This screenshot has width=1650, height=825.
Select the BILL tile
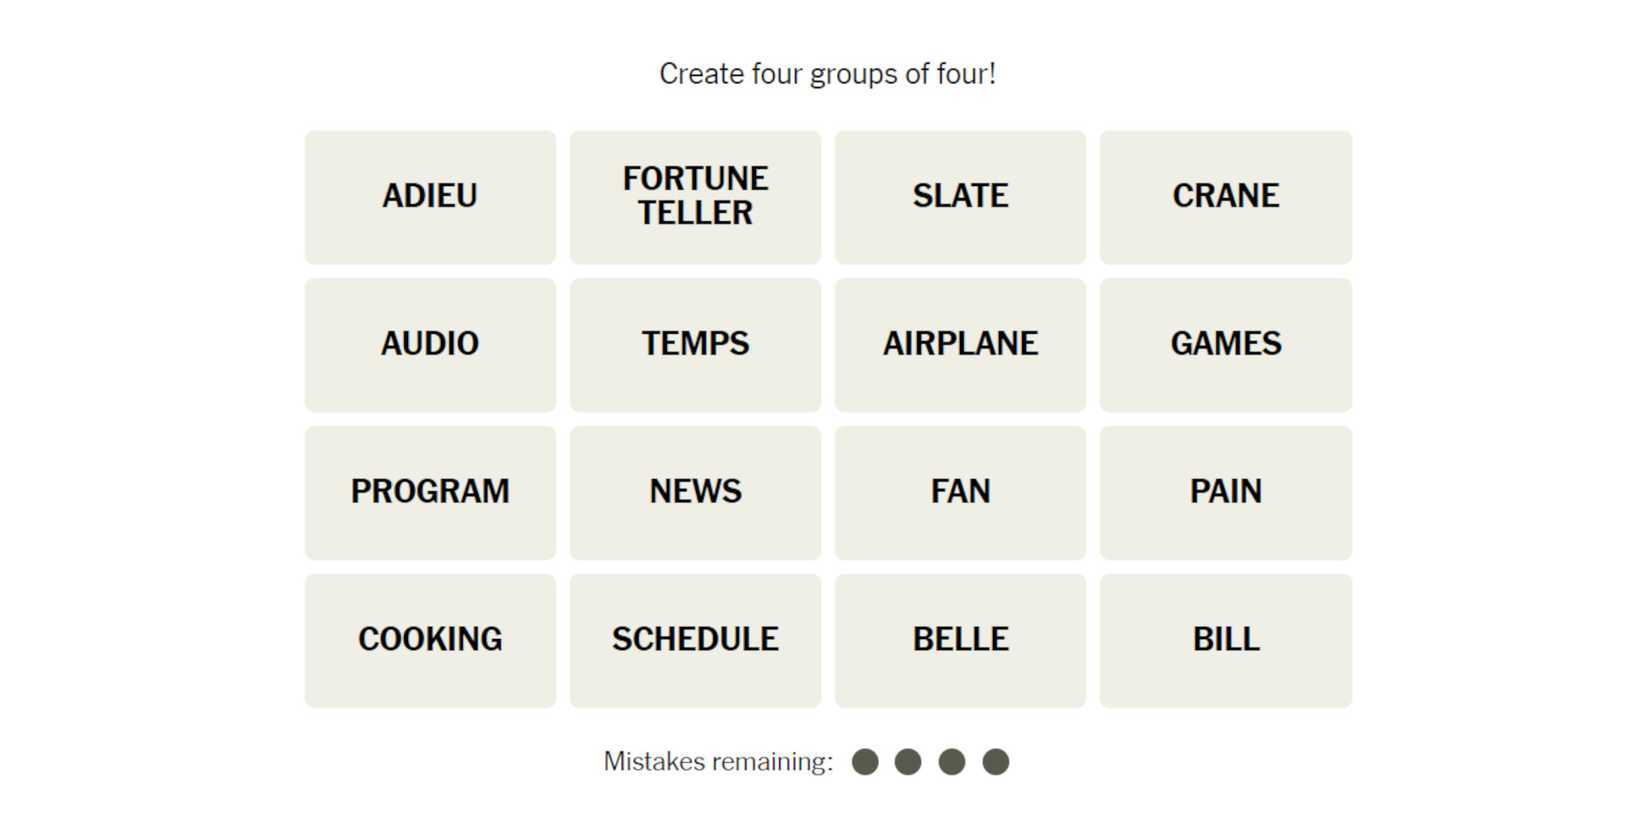(1225, 641)
